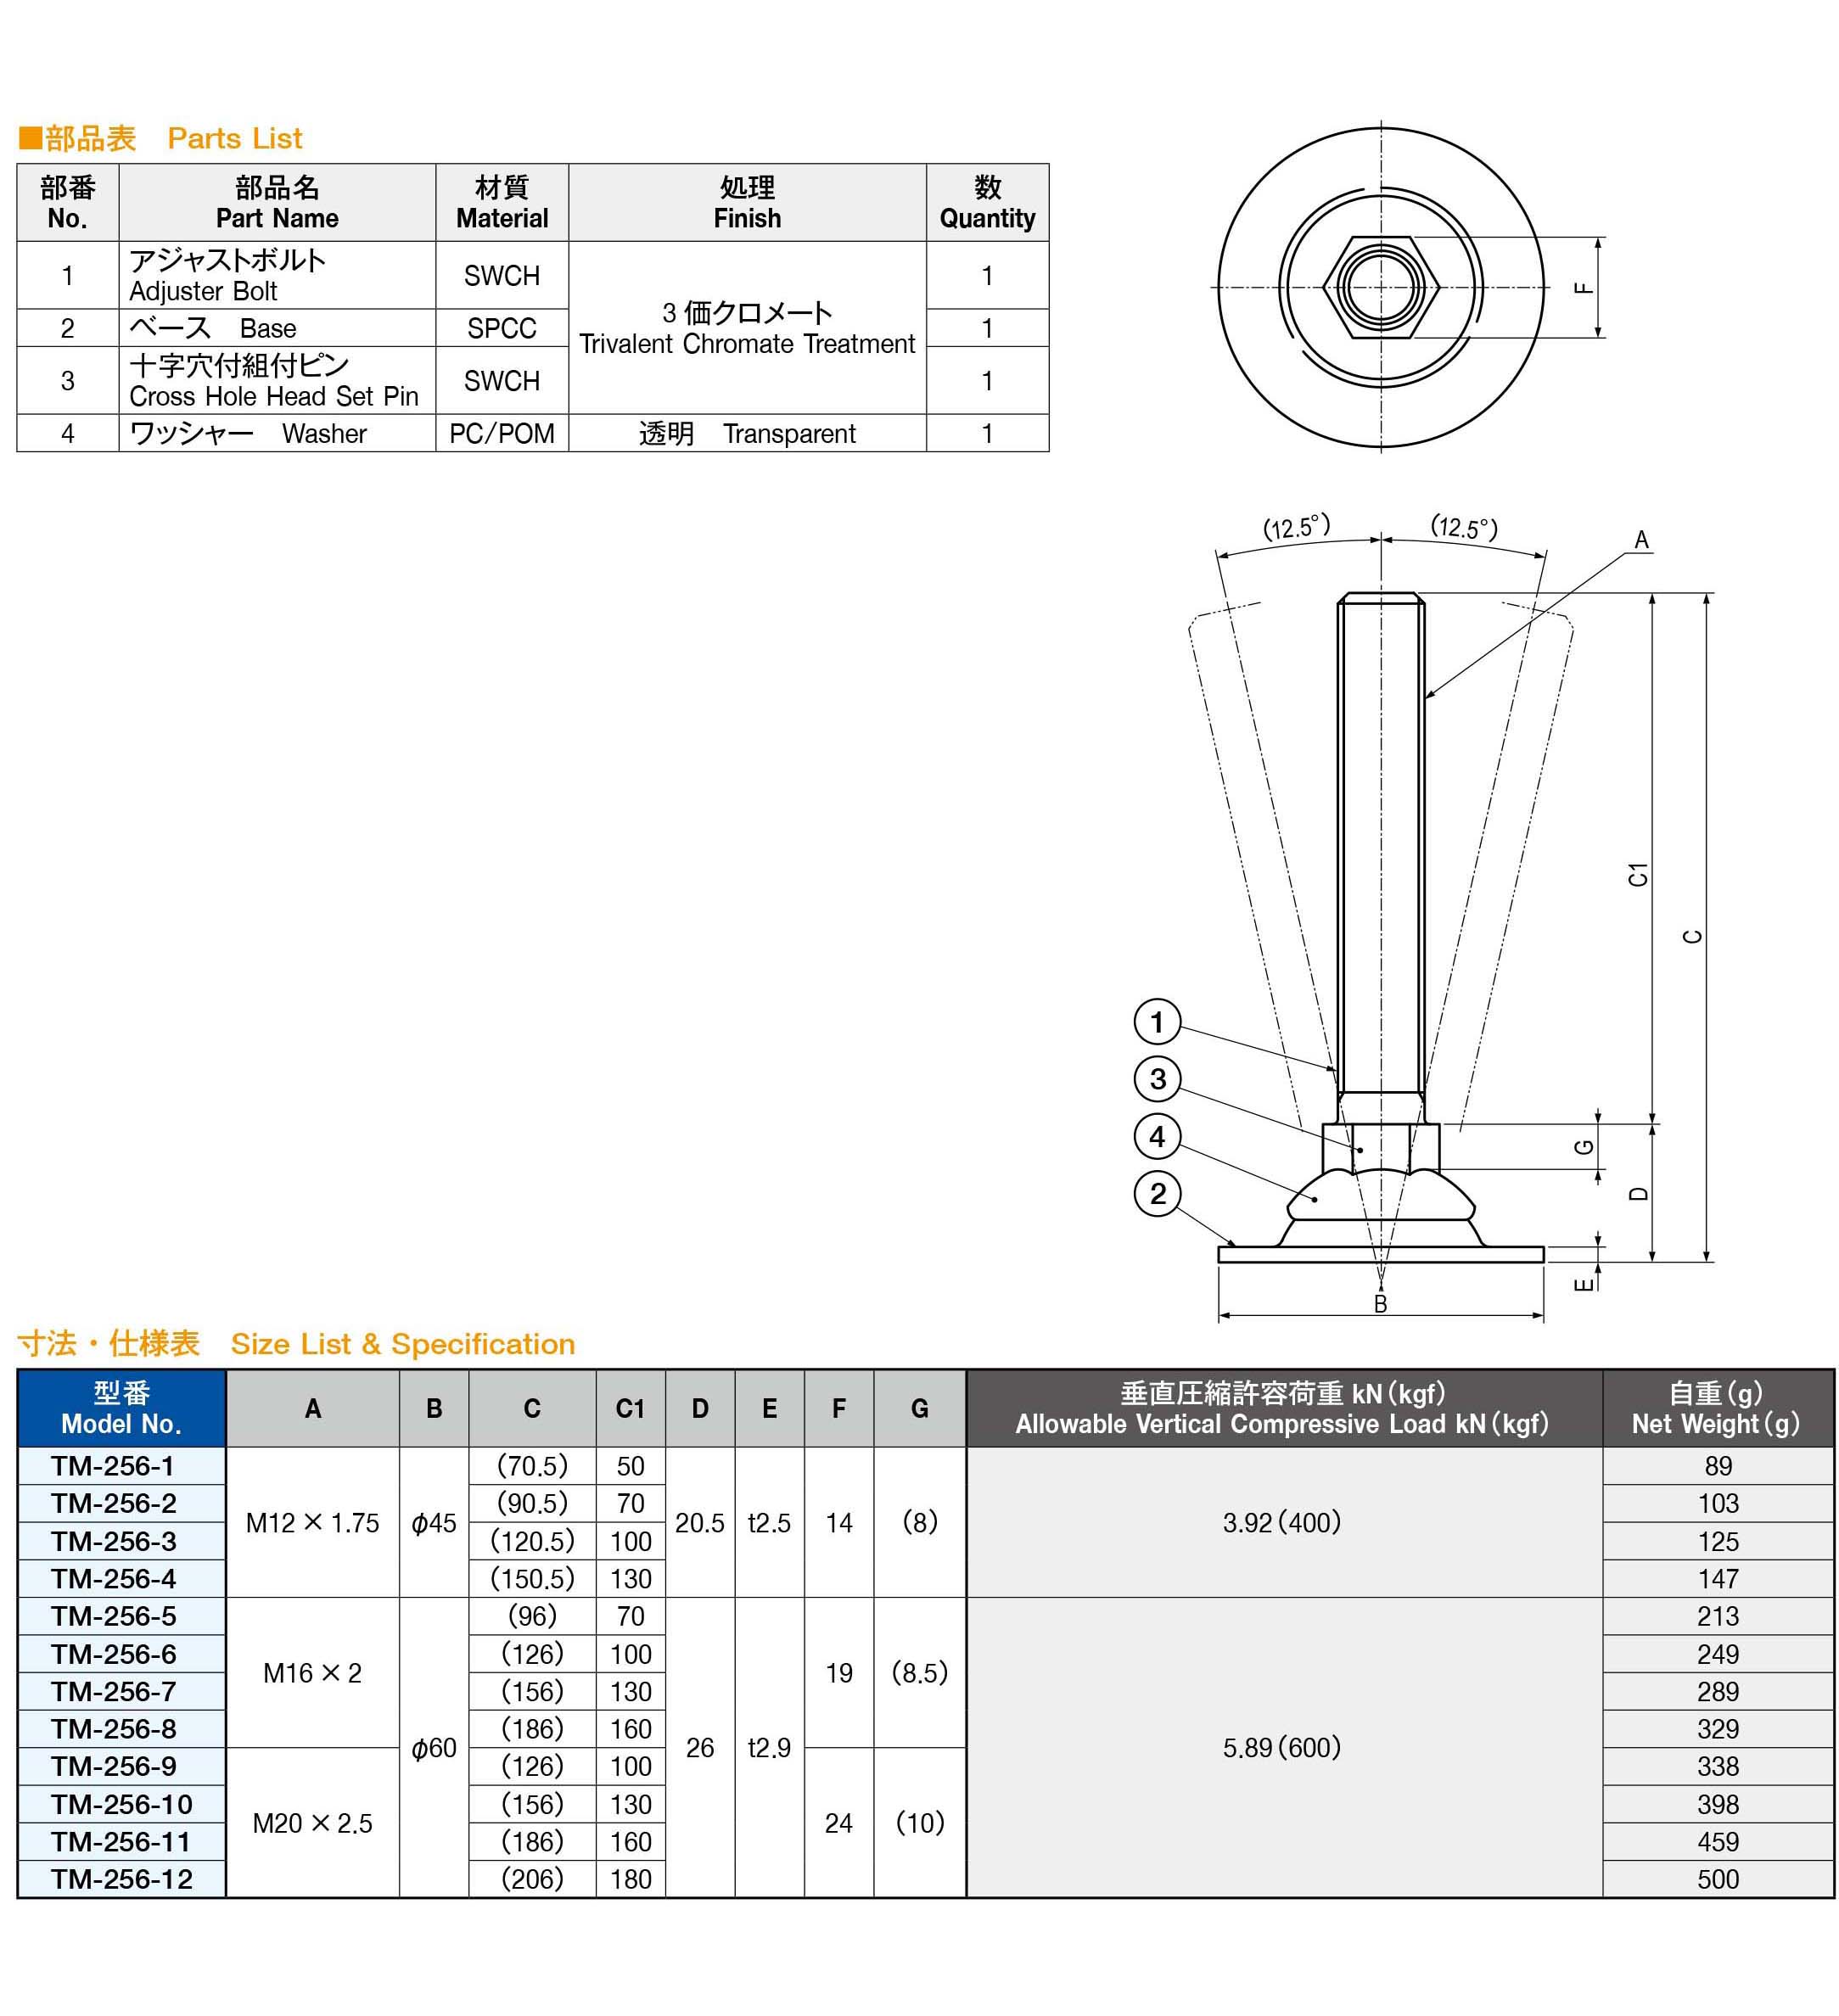Click circled callout number 1 on drawing
Image resolution: width=1839 pixels, height=2016 pixels.
[1157, 1022]
